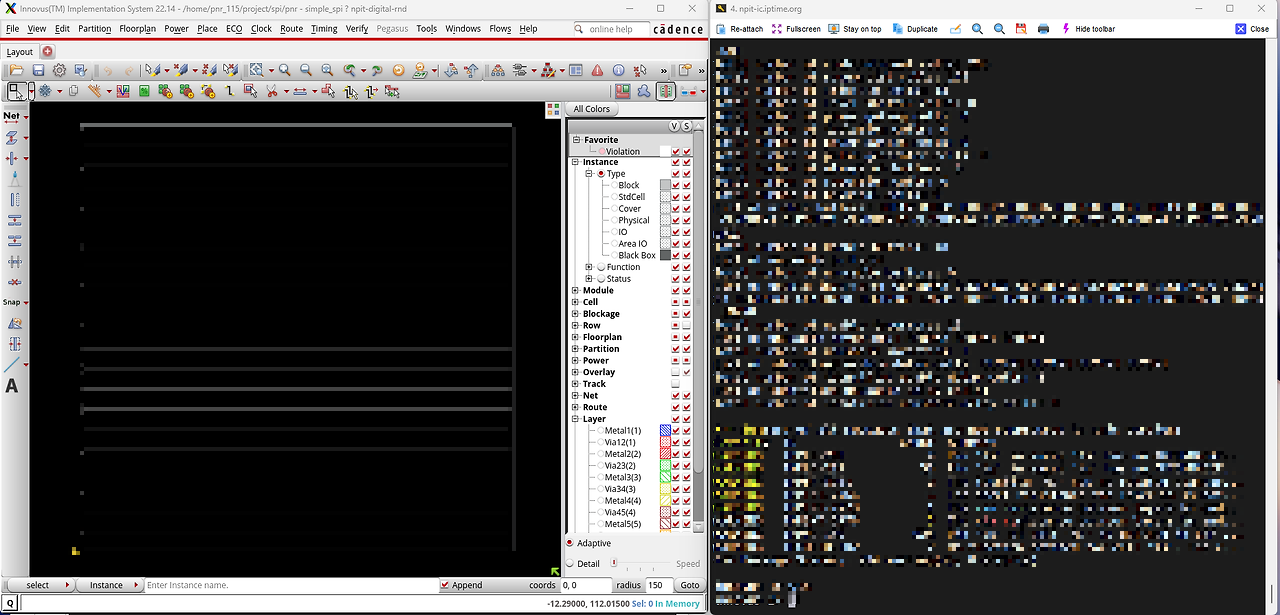This screenshot has height=615, width=1280.
Task: Click Re-attach in terminal toolbar
Action: (x=739, y=29)
